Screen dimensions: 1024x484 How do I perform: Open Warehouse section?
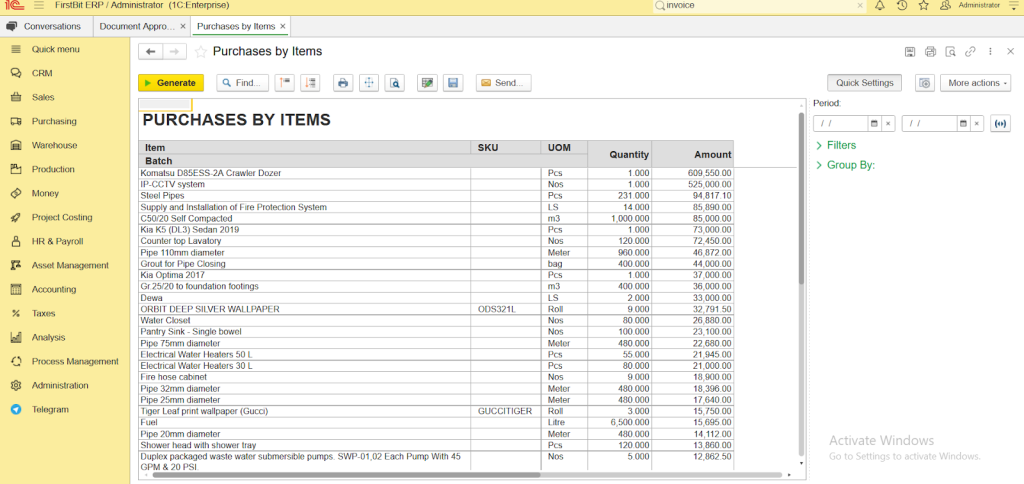coord(54,145)
